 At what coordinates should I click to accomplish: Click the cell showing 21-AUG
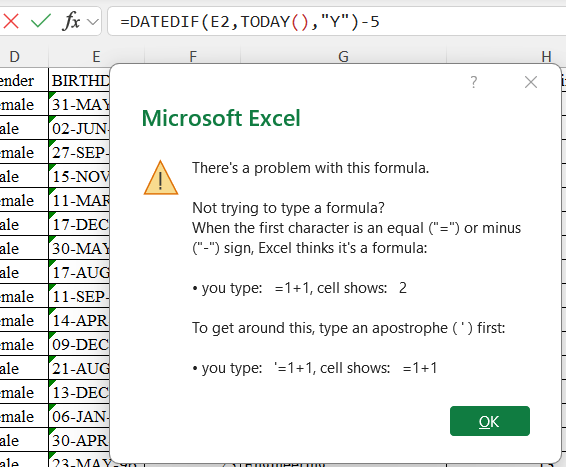(x=79, y=368)
